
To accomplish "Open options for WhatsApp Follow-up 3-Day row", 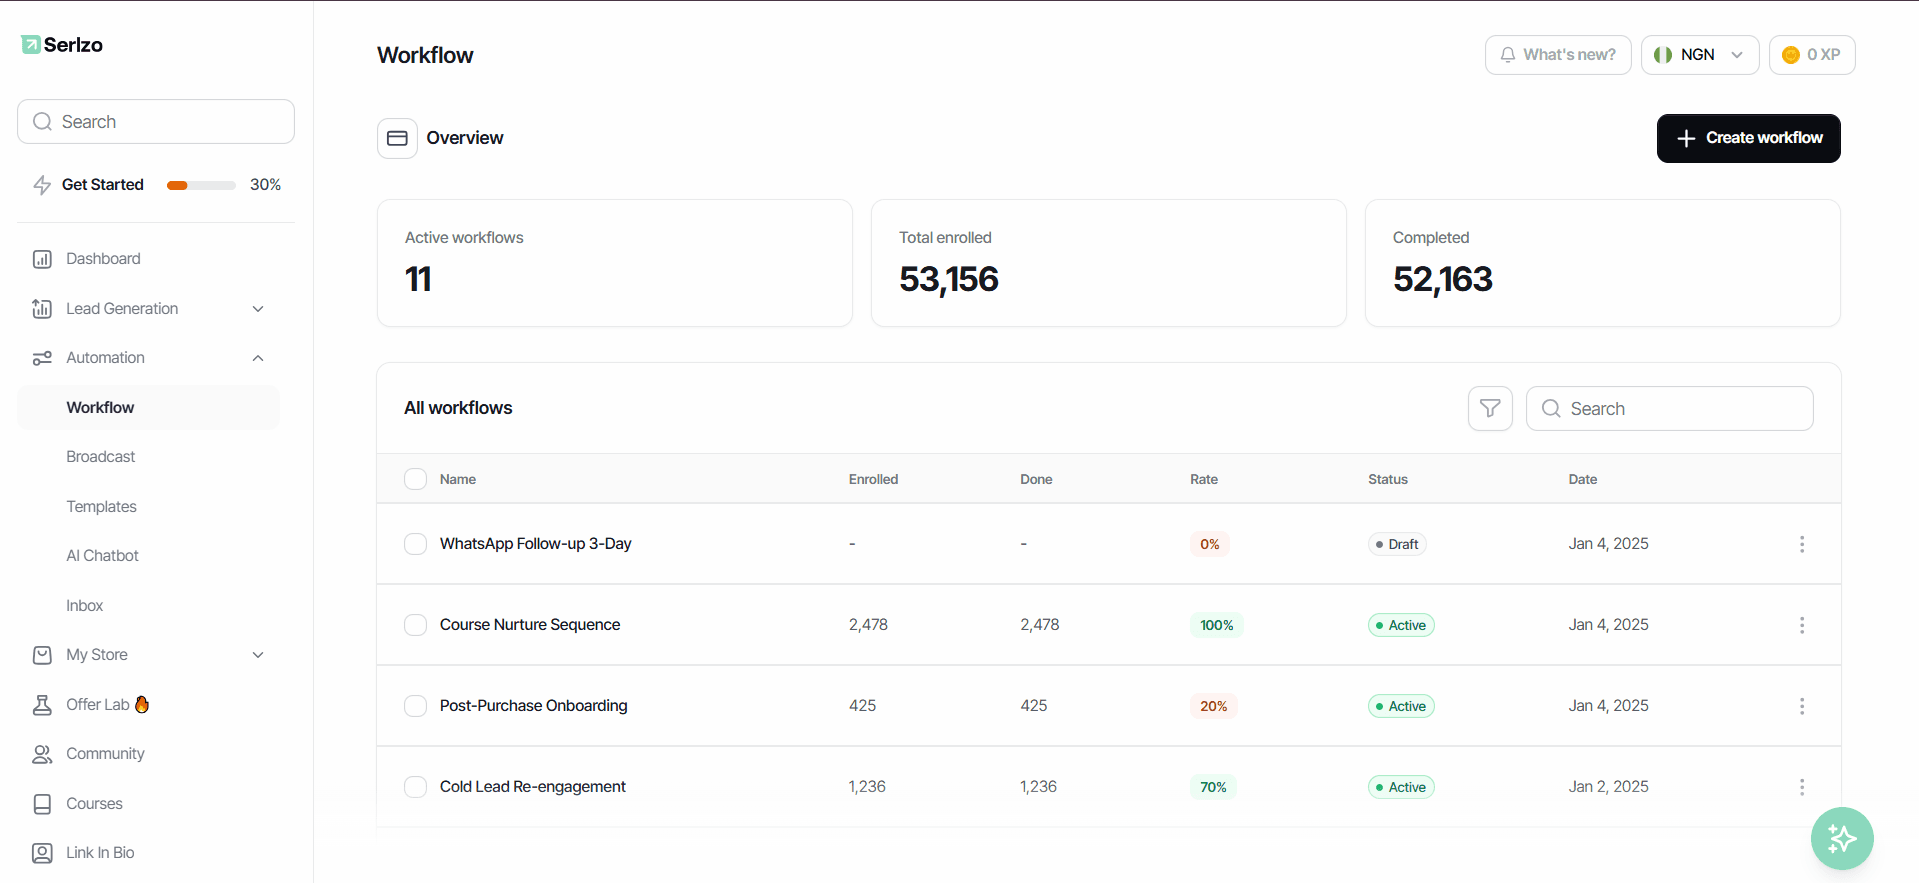I will coord(1802,544).
